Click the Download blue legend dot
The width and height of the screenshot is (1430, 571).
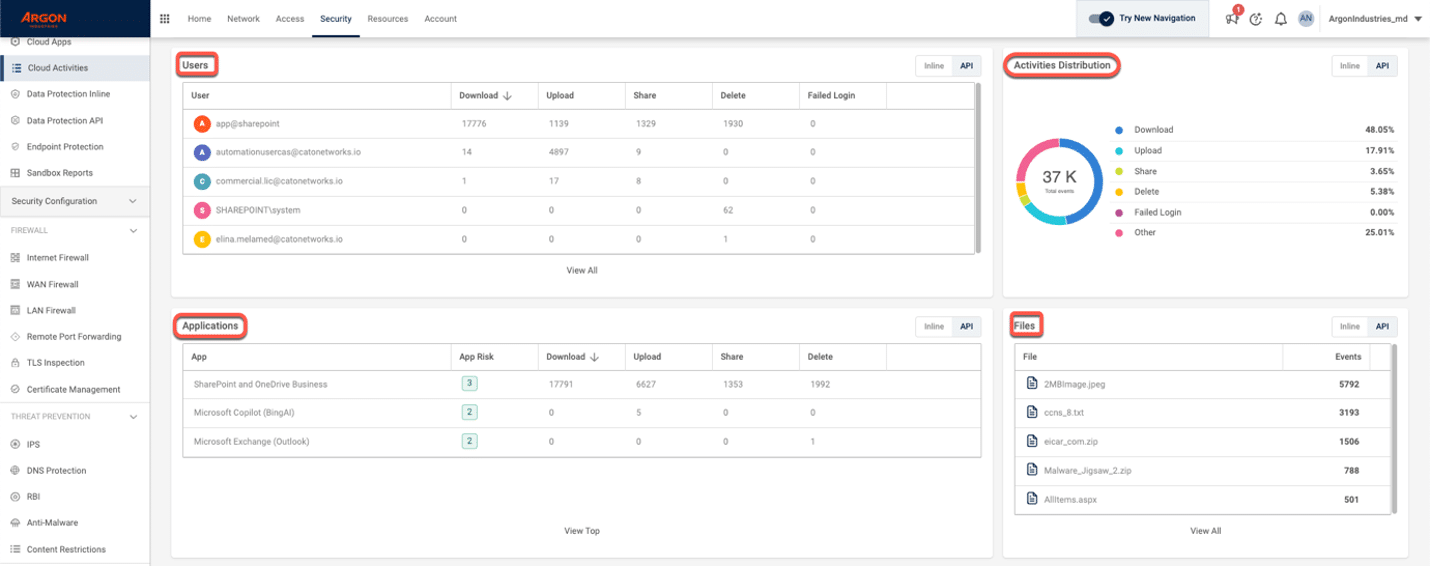1119,130
